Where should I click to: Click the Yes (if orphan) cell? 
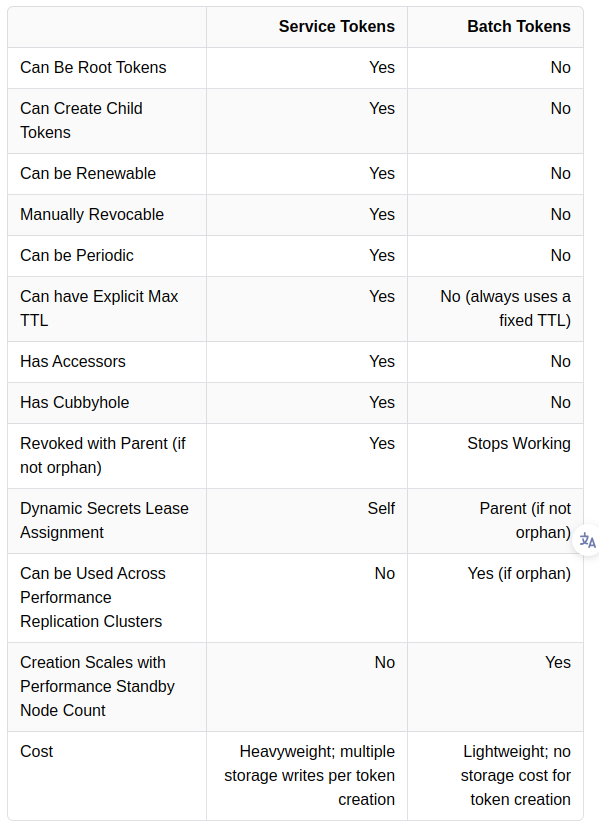(519, 573)
